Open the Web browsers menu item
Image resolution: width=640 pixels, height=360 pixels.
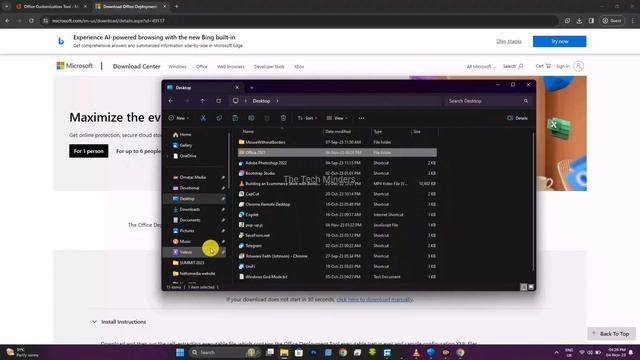click(231, 67)
